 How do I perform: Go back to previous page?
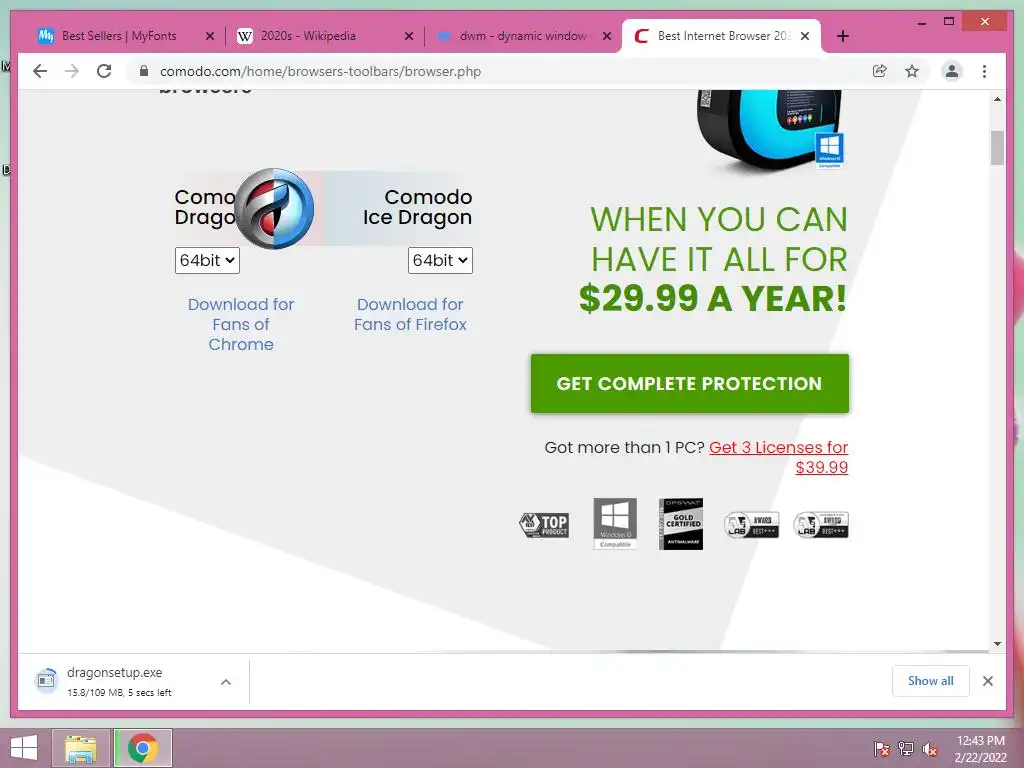click(40, 71)
